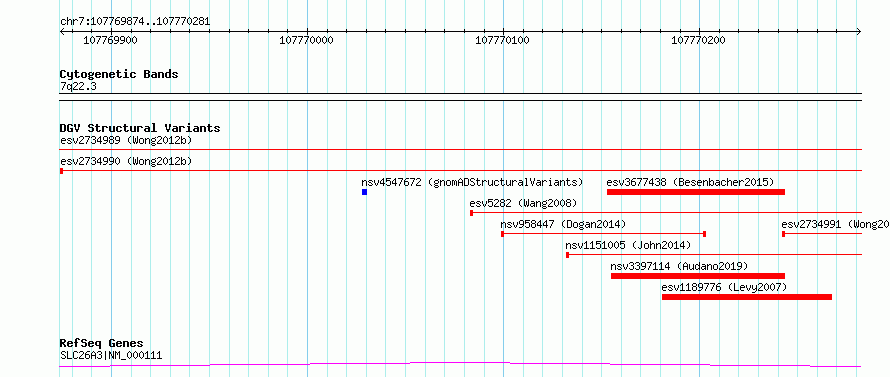Viewport: 890px width, 377px height.
Task: Click the esv2734989 (Wong2012b) variant label
Action: coord(125,140)
